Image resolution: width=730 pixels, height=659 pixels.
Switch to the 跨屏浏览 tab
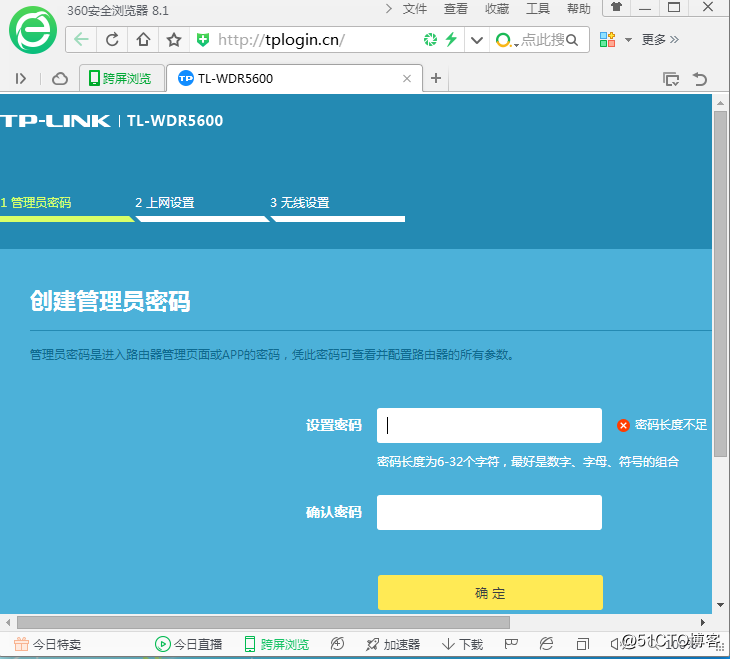pos(122,78)
